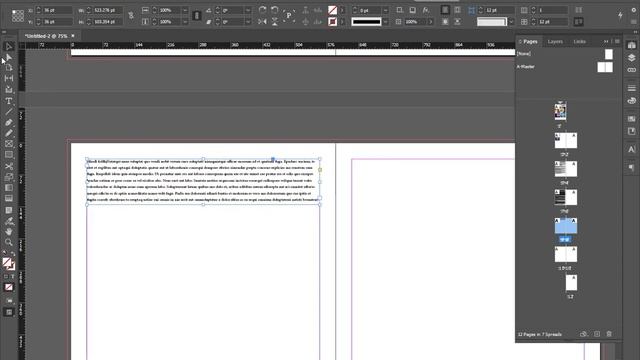Image resolution: width=640 pixels, height=360 pixels.
Task: Enable wrap around bounding box
Action: click(x=458, y=10)
